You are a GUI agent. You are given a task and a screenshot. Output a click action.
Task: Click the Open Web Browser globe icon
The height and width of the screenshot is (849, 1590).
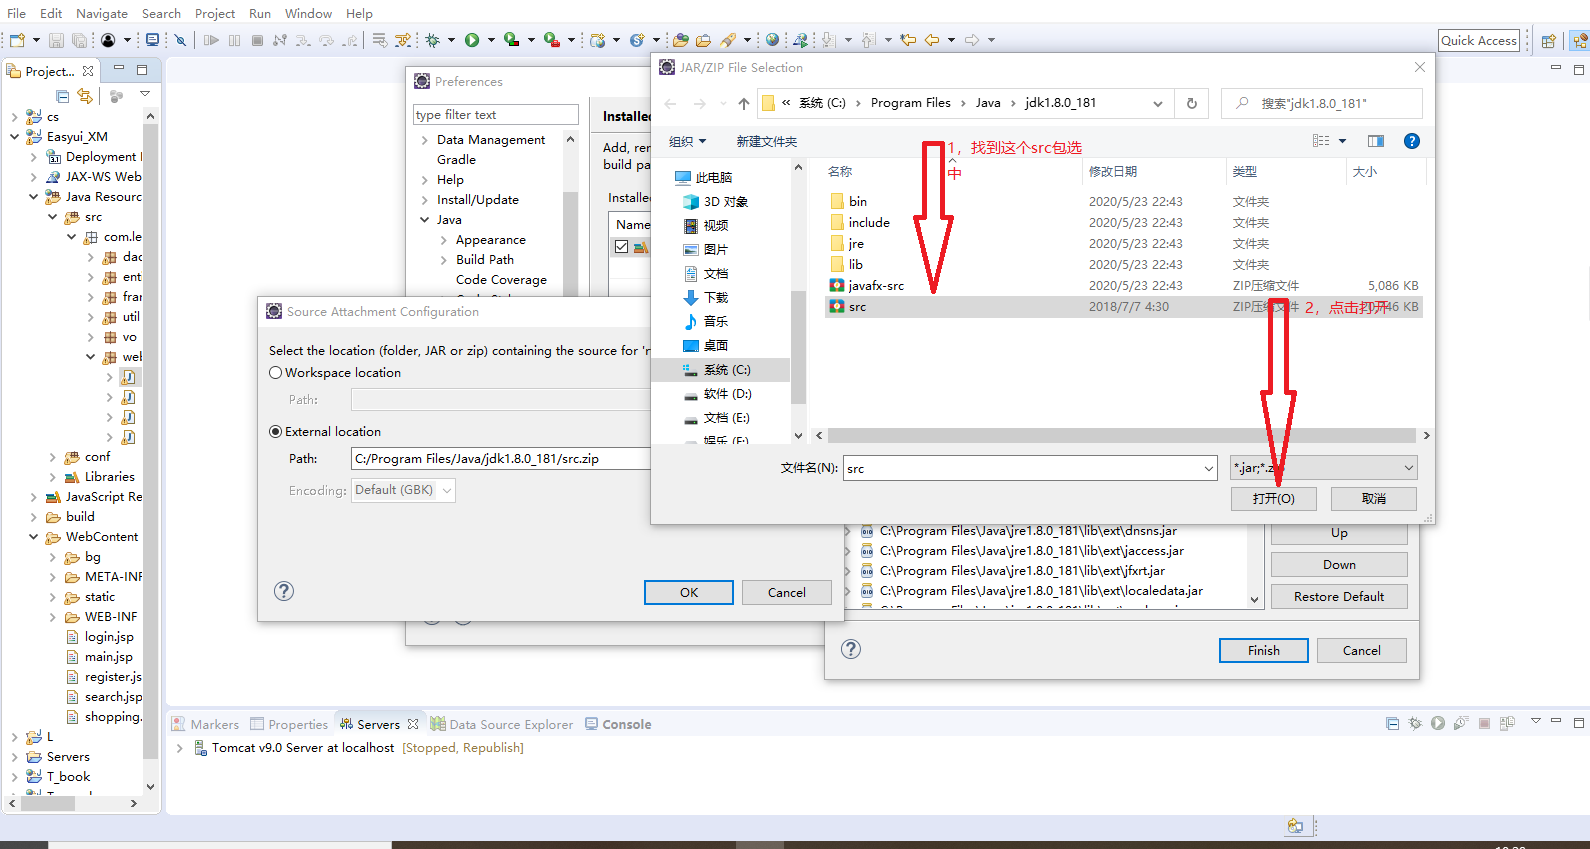[x=772, y=40]
